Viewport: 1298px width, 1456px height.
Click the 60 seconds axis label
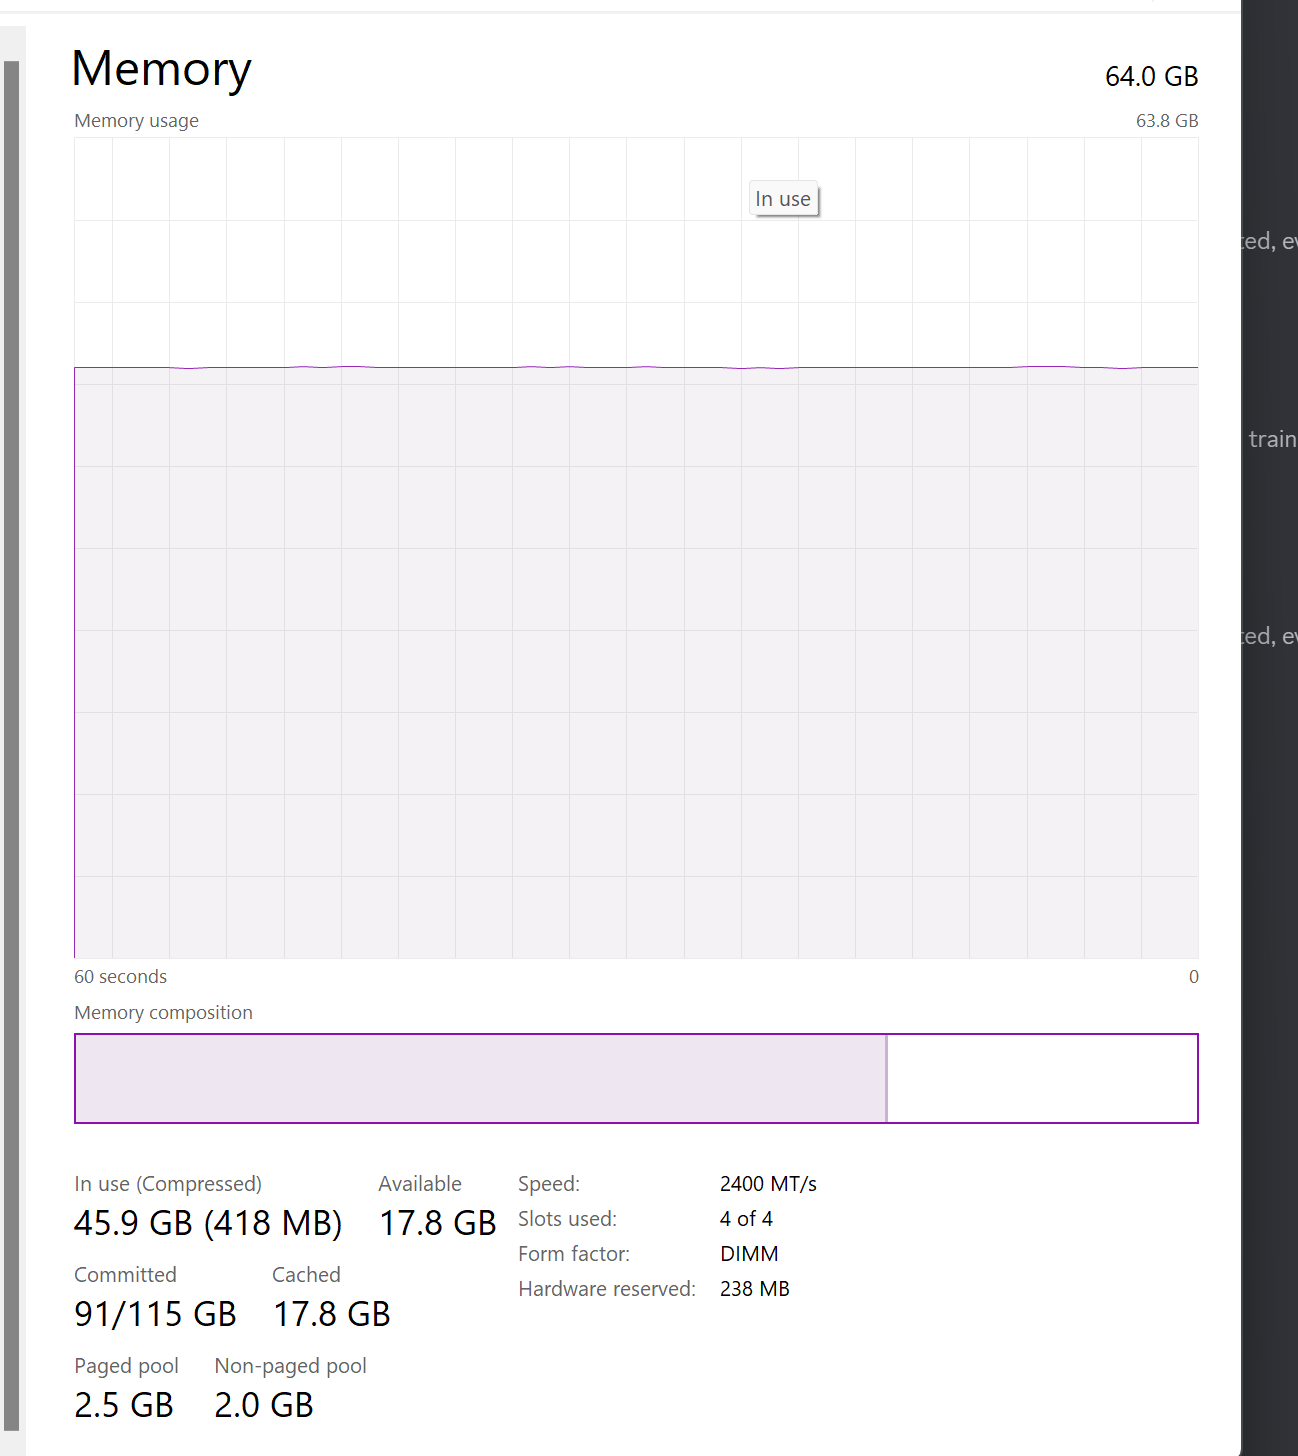point(120,976)
